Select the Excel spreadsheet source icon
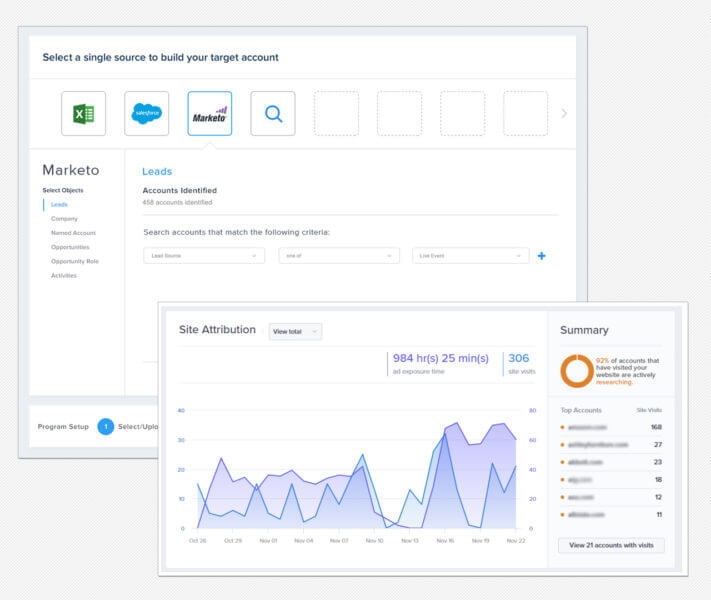 coord(83,113)
